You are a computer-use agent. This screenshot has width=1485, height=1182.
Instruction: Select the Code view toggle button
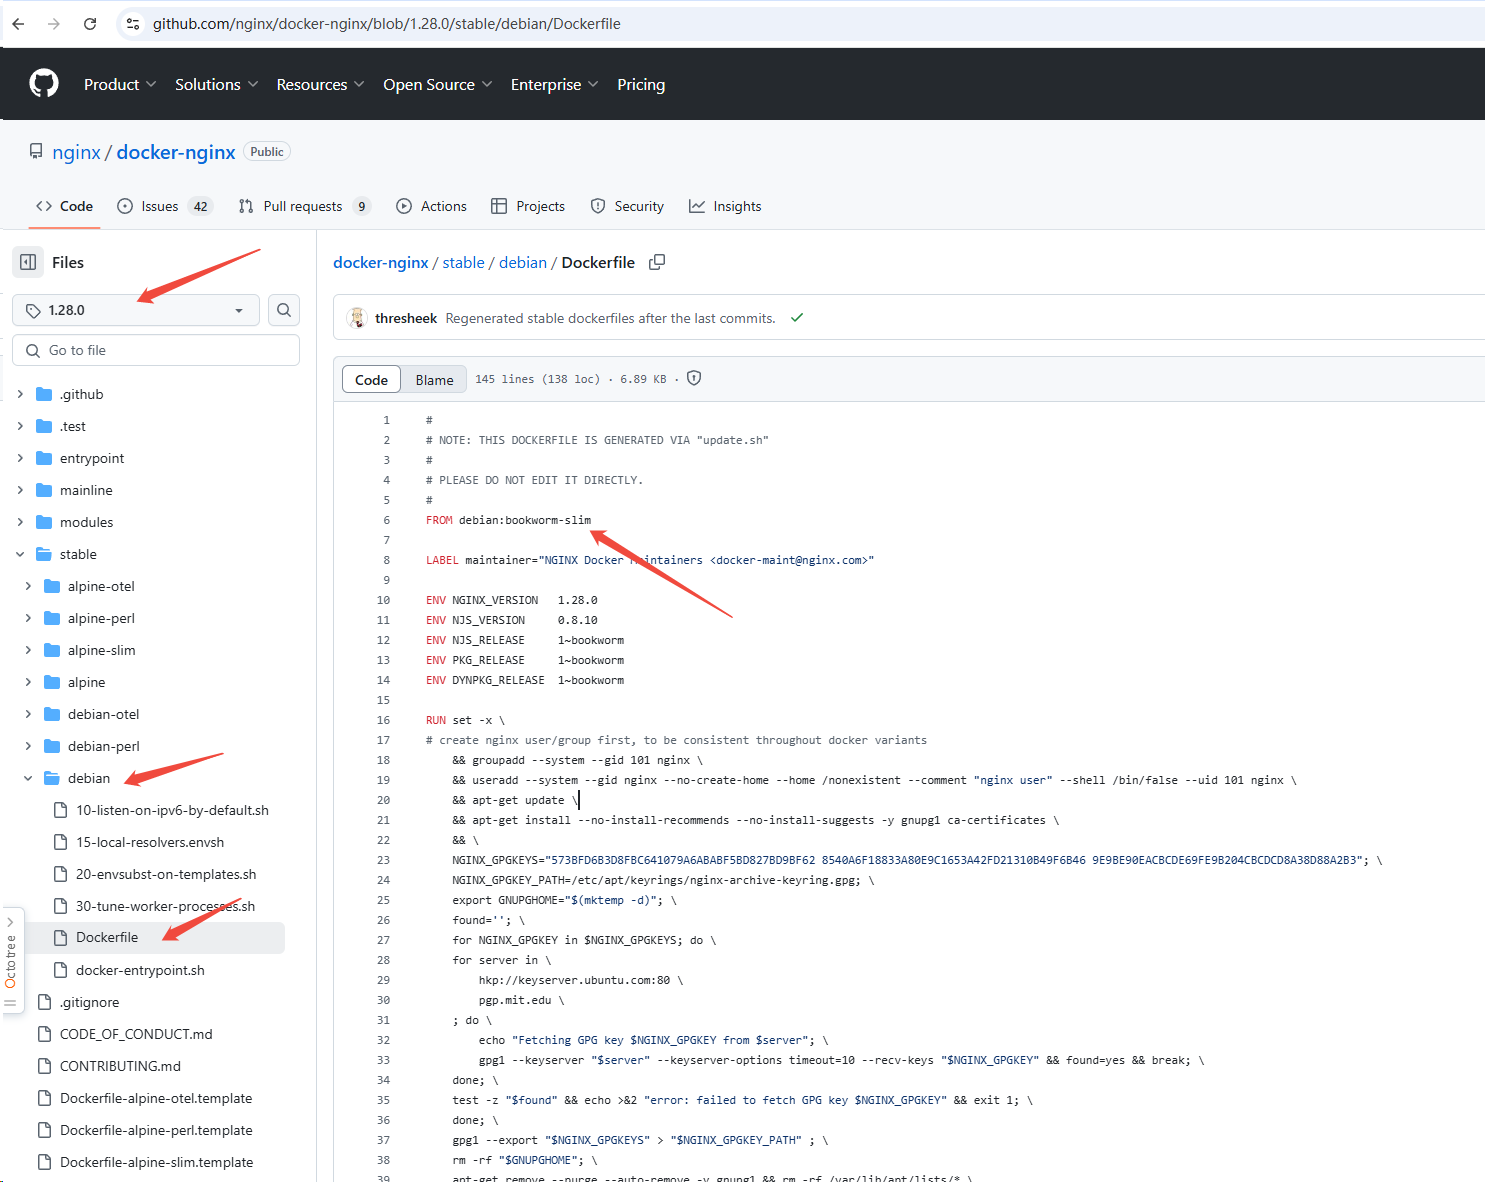pyautogui.click(x=371, y=380)
